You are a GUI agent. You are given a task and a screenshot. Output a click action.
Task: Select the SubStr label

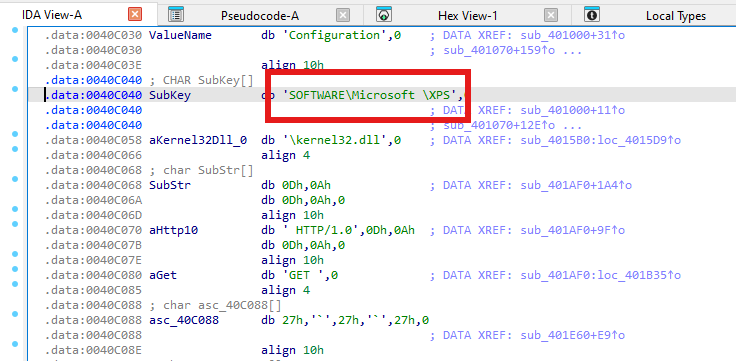point(170,185)
